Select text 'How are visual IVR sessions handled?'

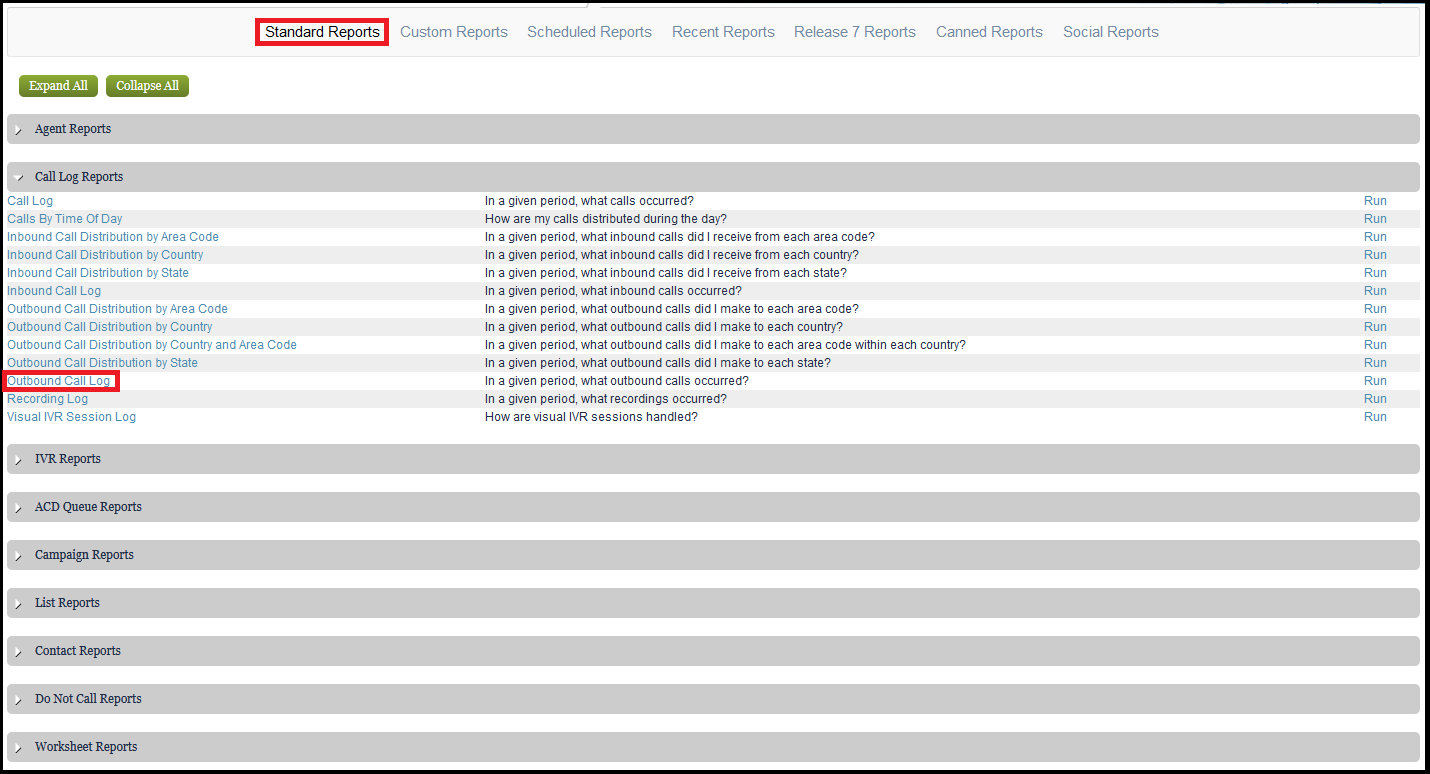(591, 417)
